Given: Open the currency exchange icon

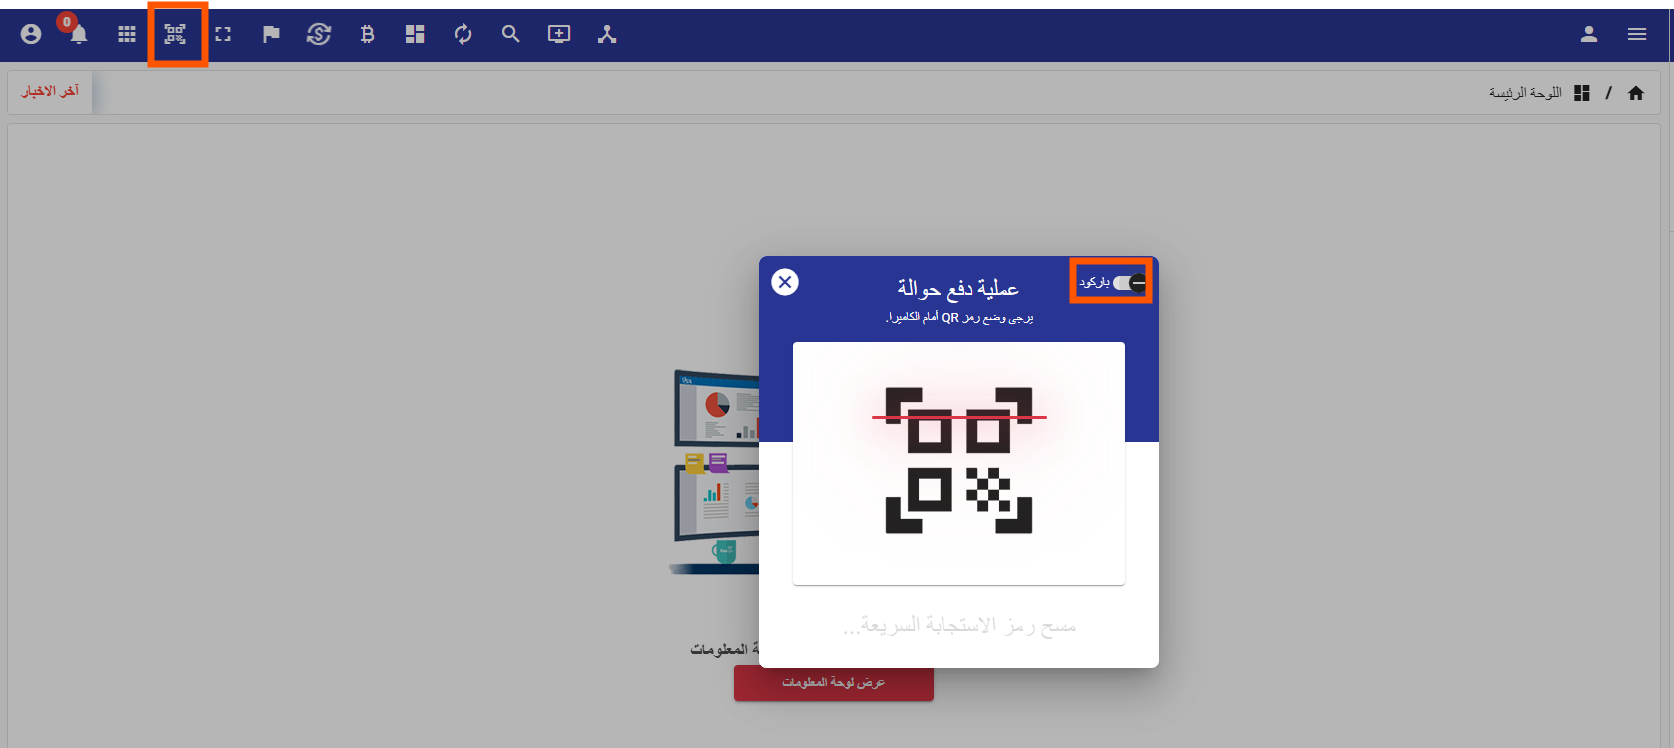Looking at the screenshot, I should pos(319,34).
